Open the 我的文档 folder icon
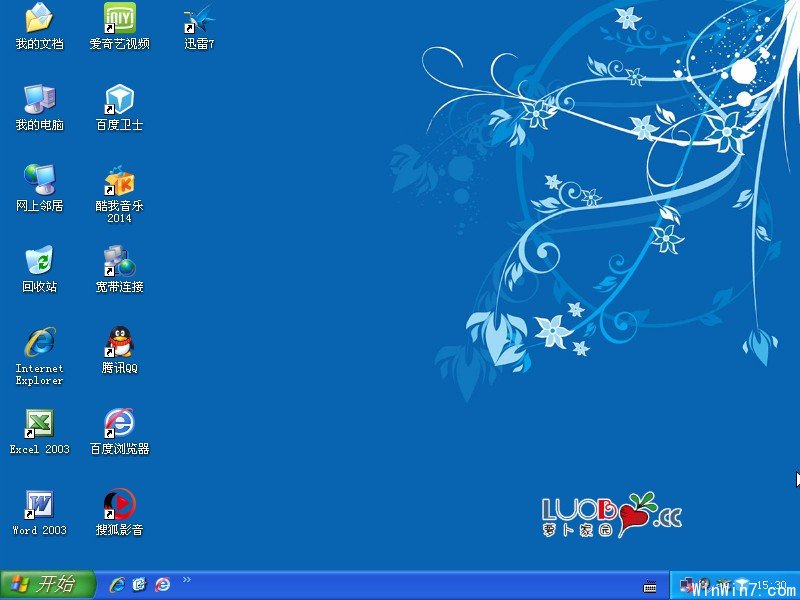This screenshot has width=800, height=600. [x=39, y=19]
